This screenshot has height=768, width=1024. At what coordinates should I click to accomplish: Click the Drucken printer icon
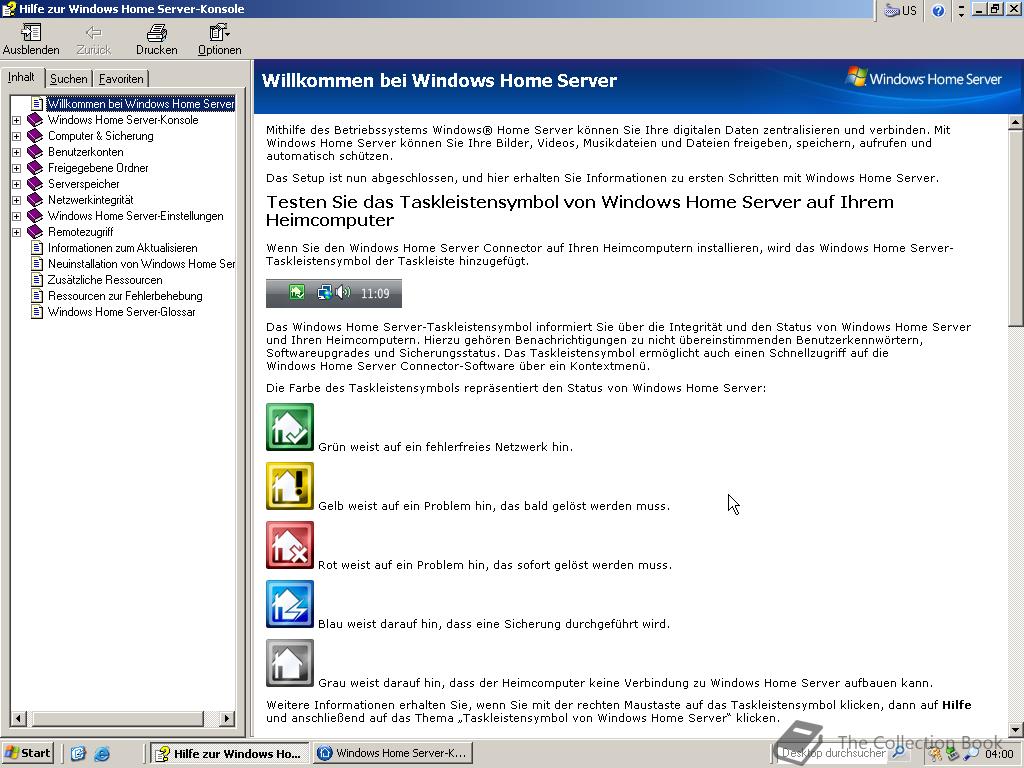click(157, 32)
